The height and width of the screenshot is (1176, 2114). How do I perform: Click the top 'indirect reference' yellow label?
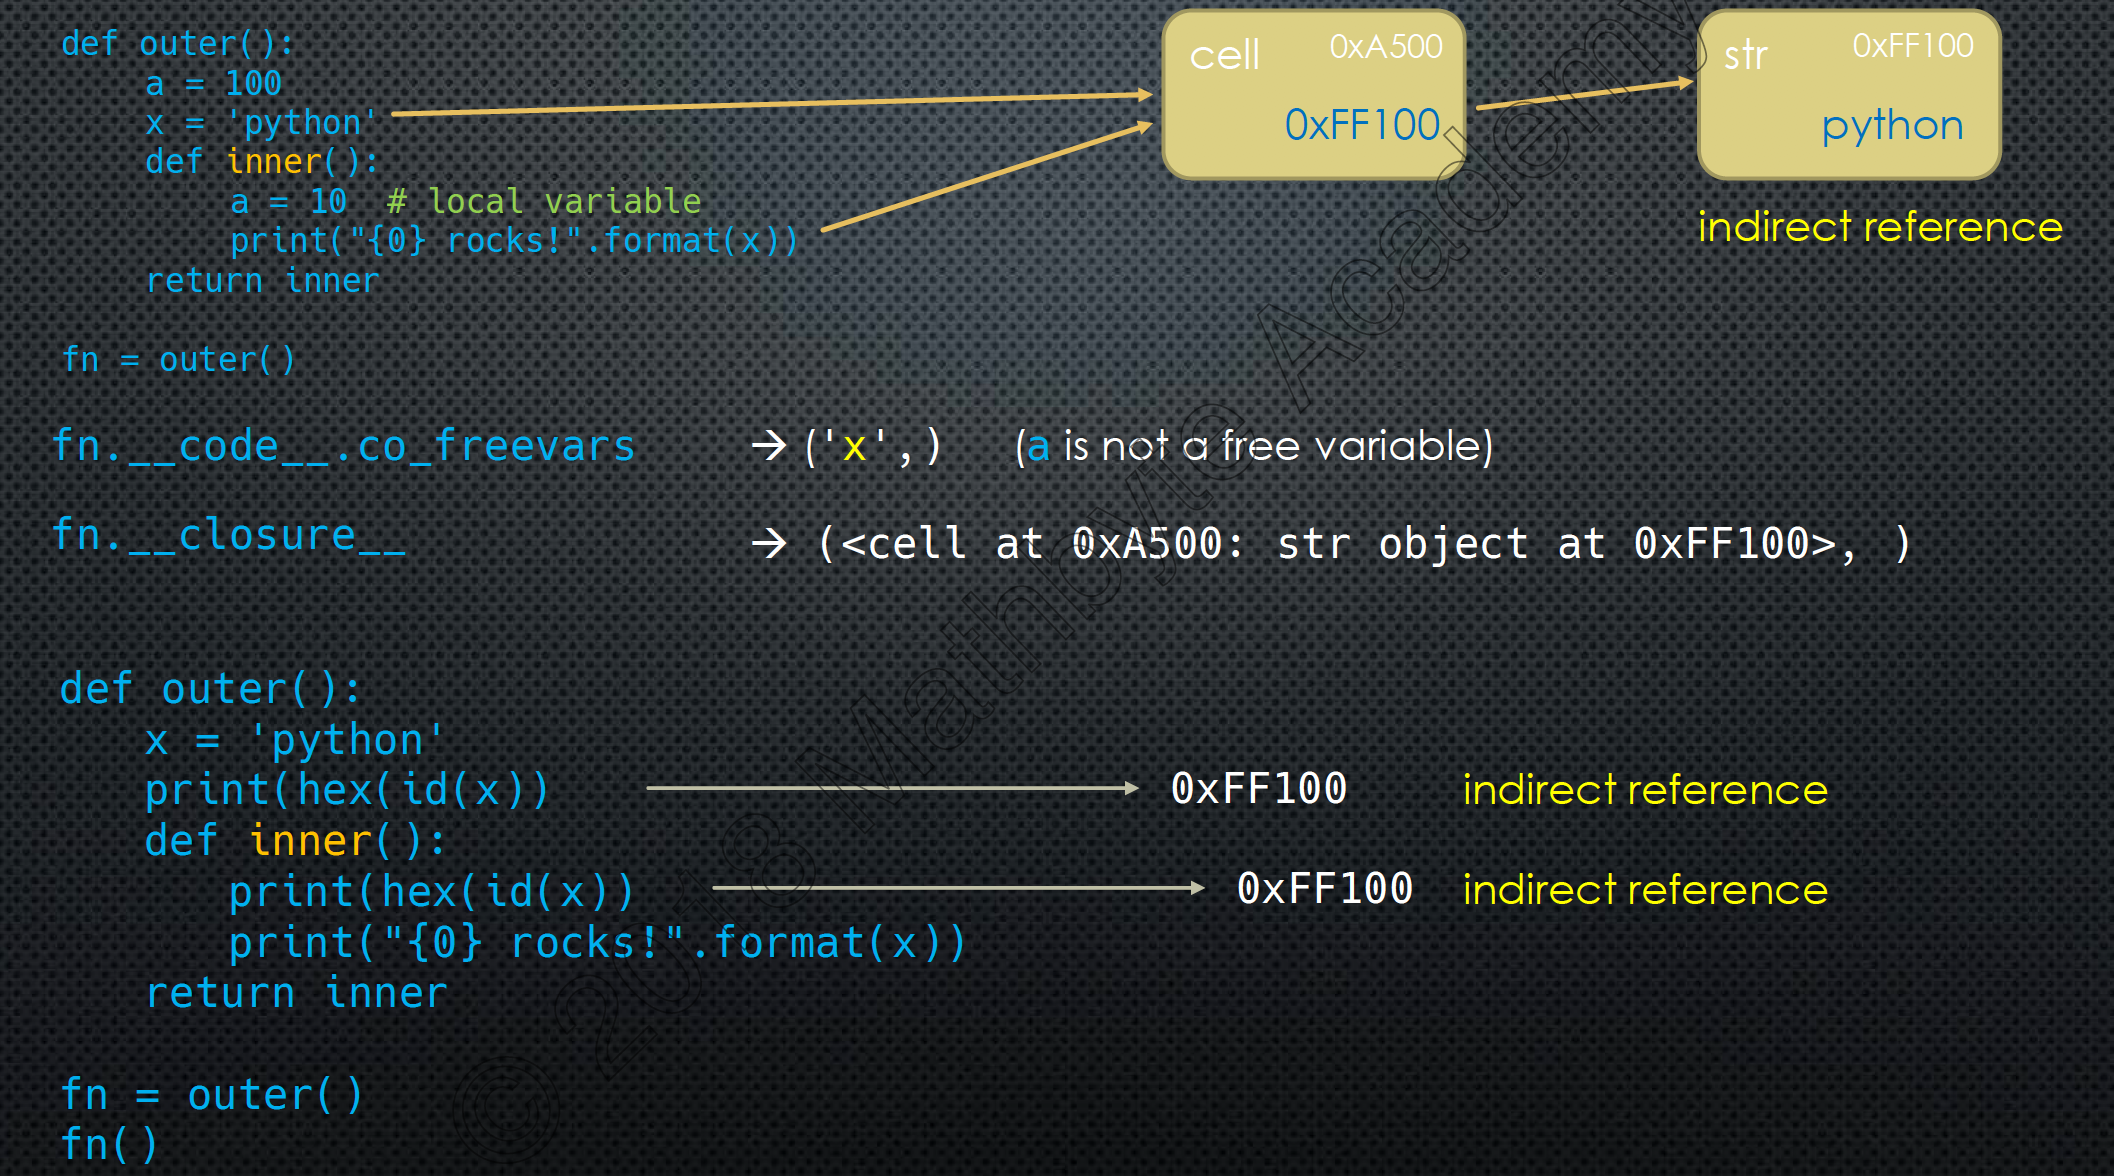pyautogui.click(x=1879, y=227)
